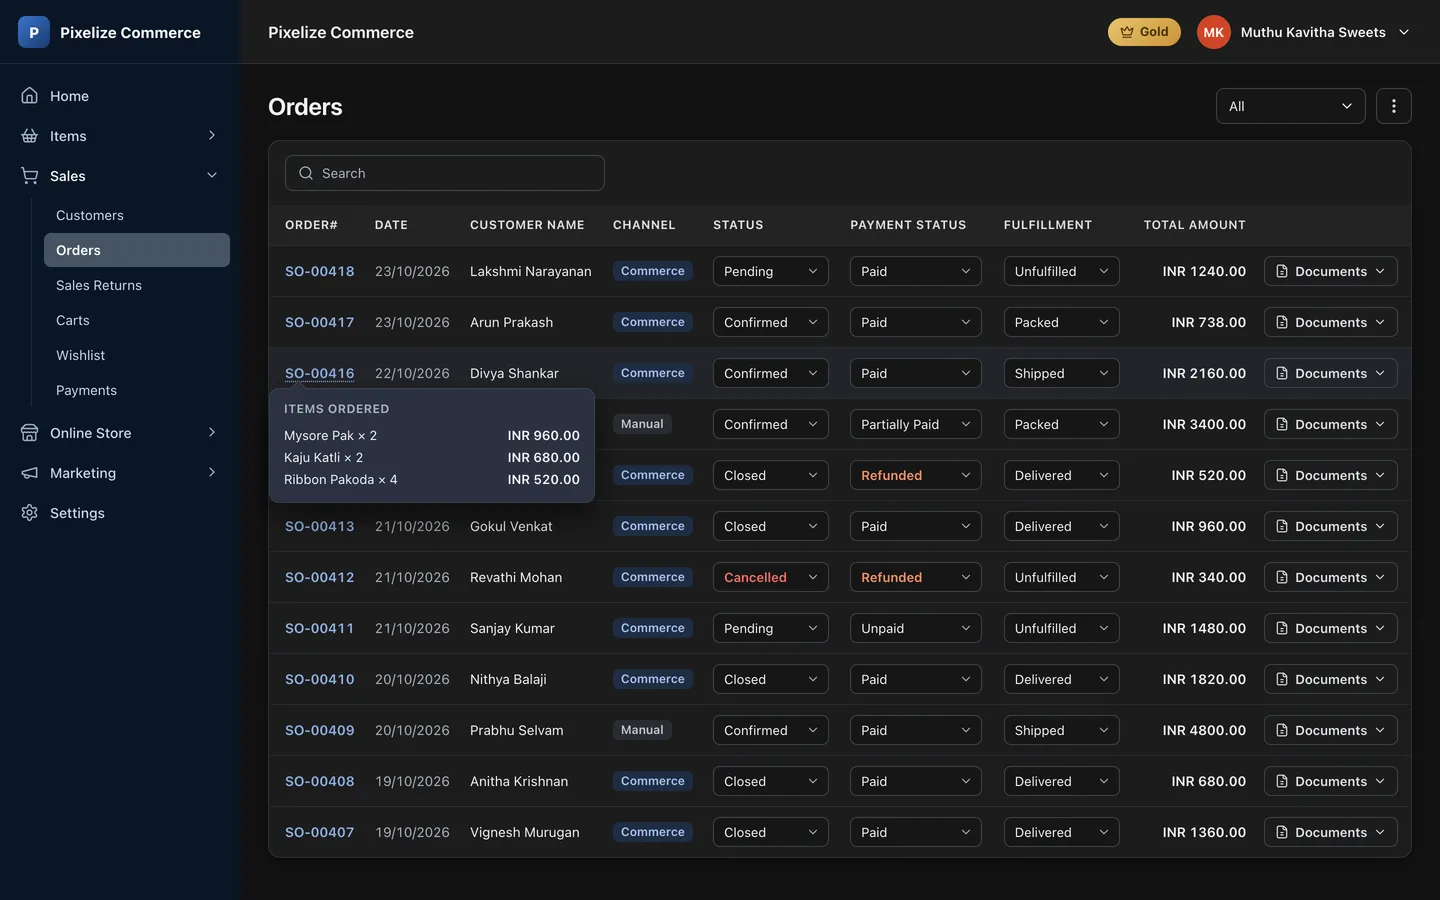The height and width of the screenshot is (900, 1440).
Task: Open order SO-00416 link
Action: point(319,373)
